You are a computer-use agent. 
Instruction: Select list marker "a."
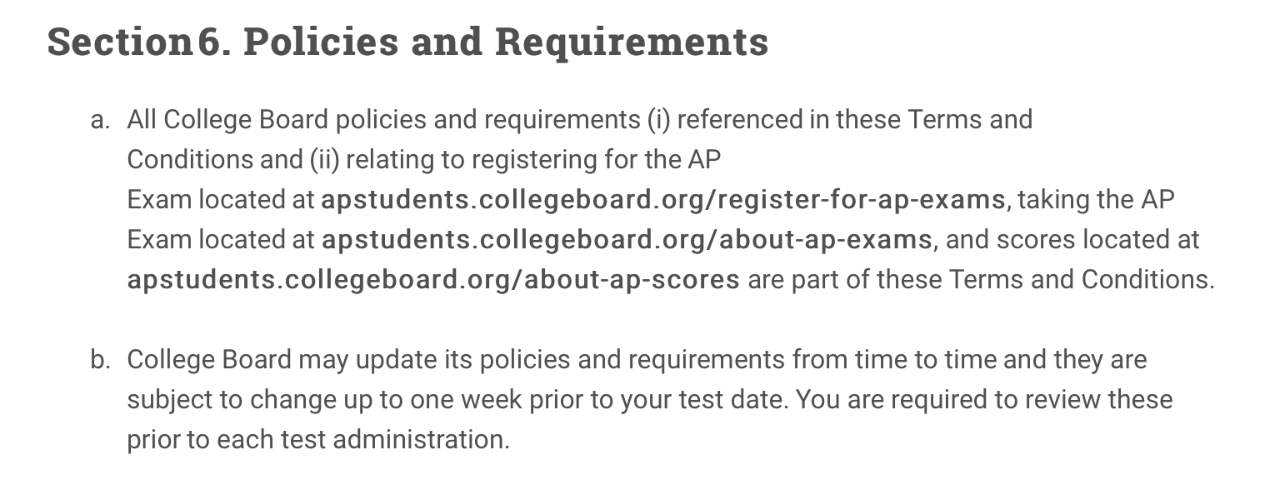tap(99, 121)
